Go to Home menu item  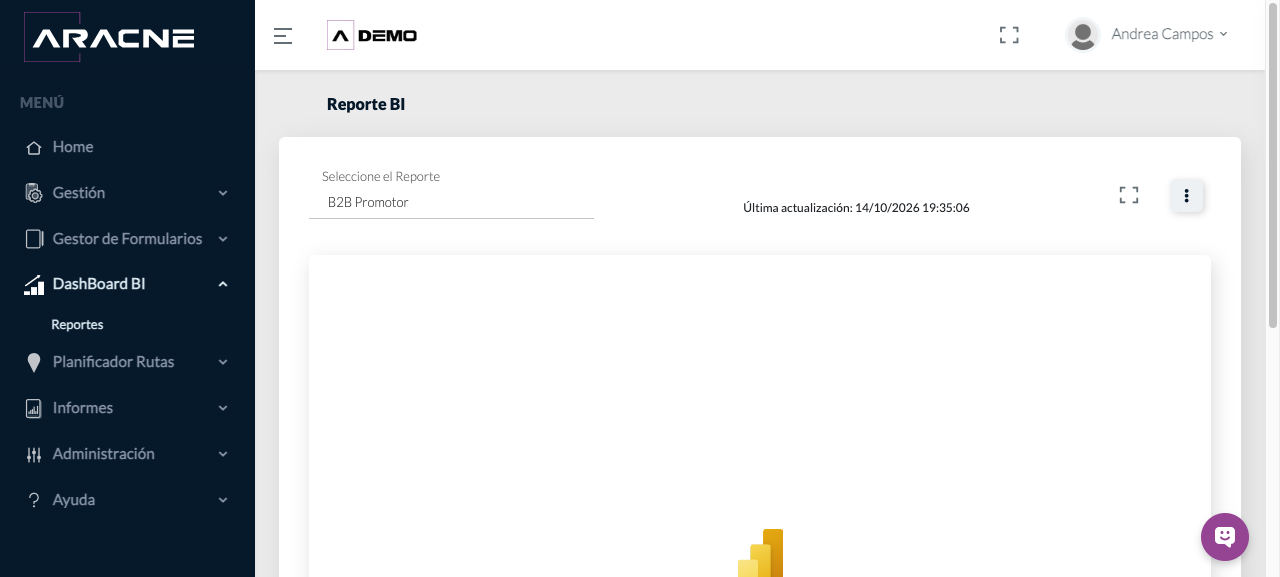(x=73, y=147)
